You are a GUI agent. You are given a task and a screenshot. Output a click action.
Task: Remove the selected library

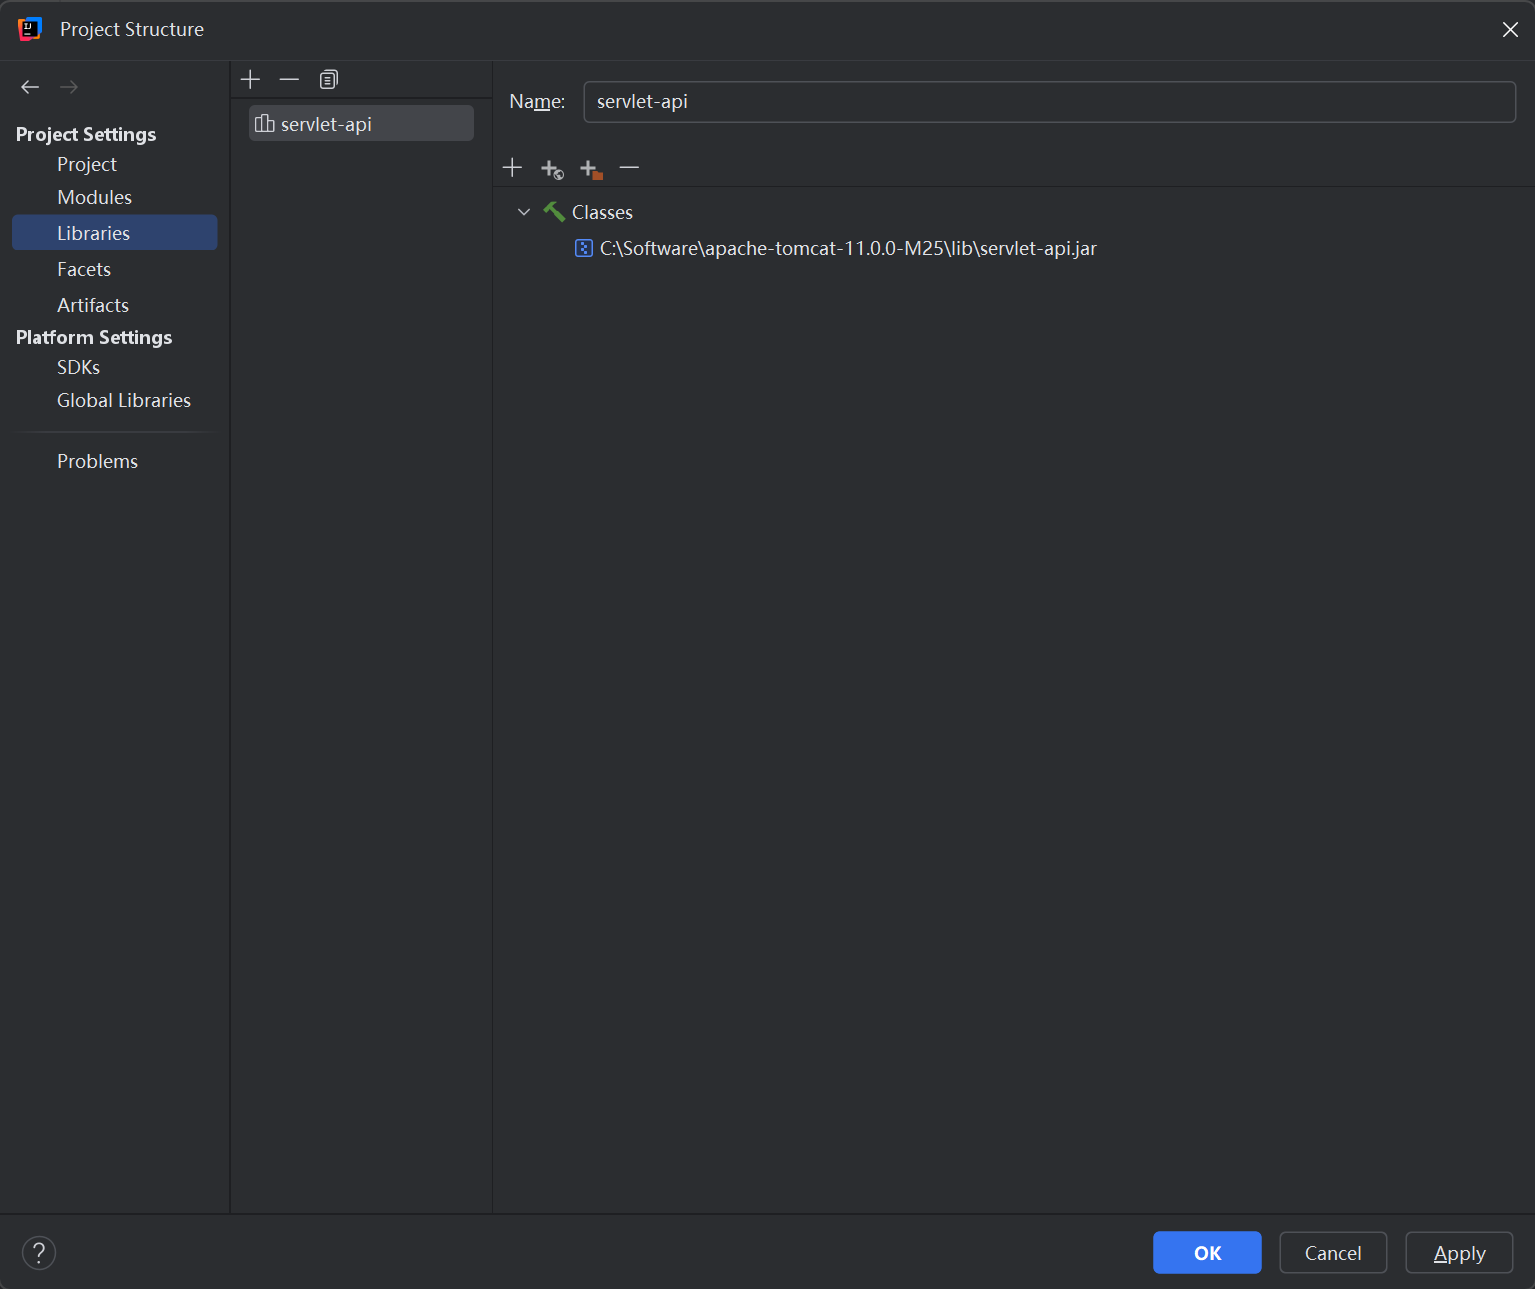290,79
